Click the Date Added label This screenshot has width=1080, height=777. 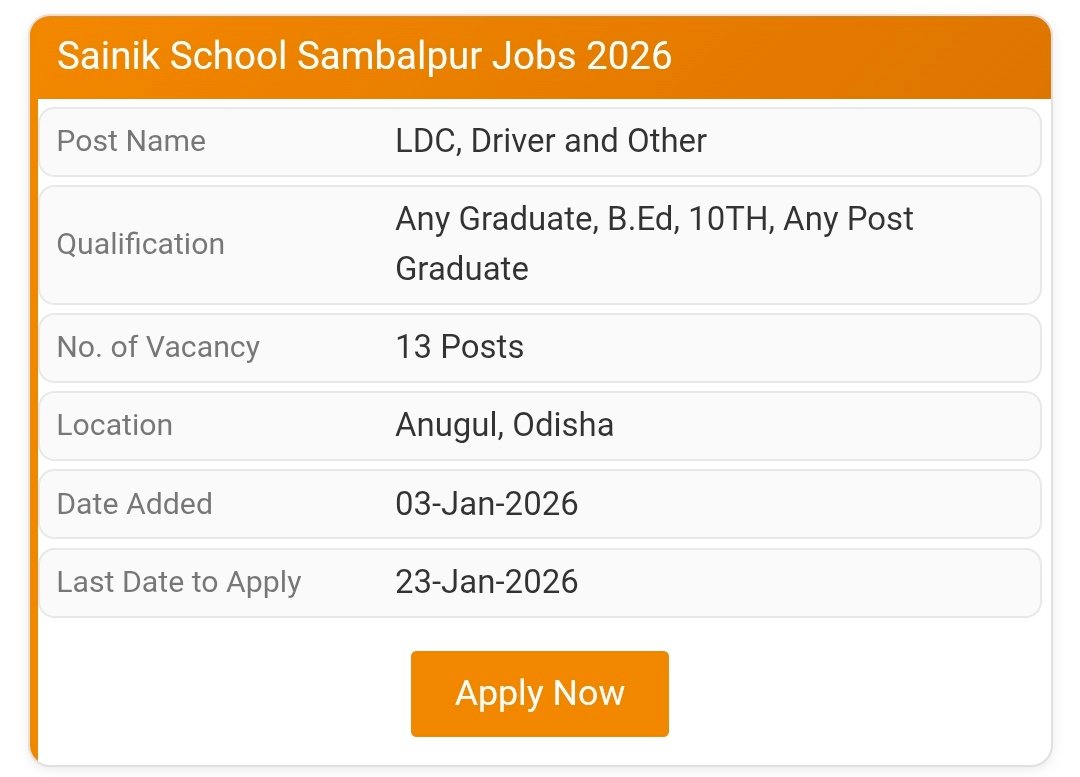click(x=134, y=503)
